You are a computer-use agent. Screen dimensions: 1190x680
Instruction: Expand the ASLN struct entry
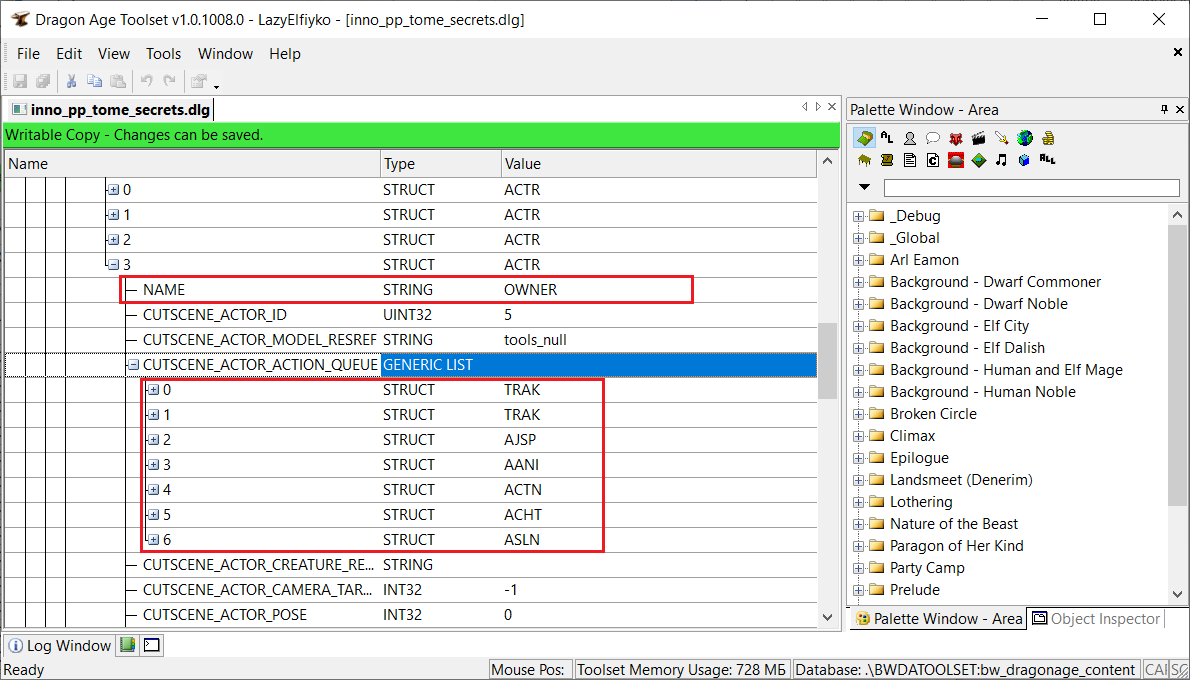click(153, 540)
